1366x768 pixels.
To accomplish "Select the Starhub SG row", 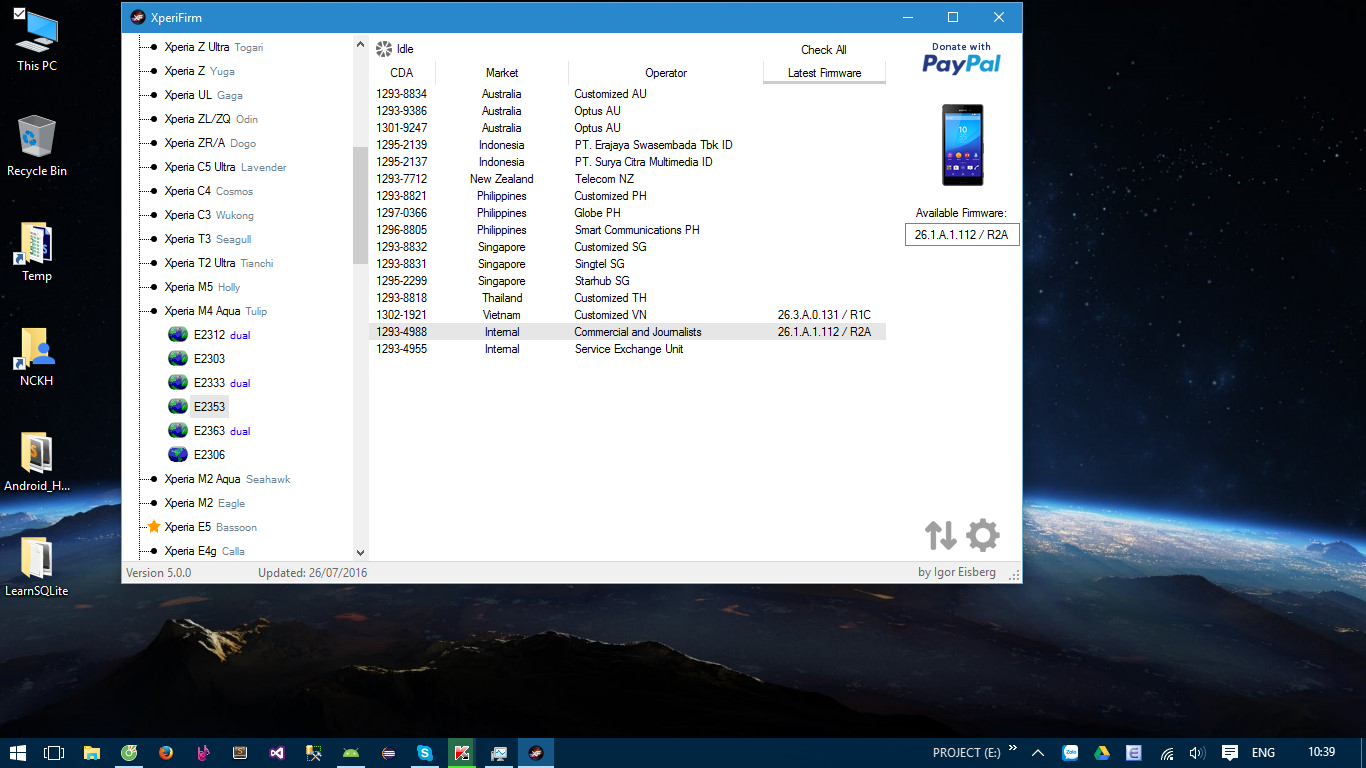I will coord(627,281).
